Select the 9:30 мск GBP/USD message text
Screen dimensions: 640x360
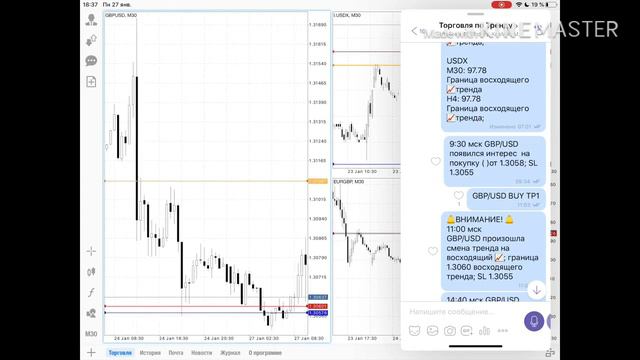click(493, 158)
